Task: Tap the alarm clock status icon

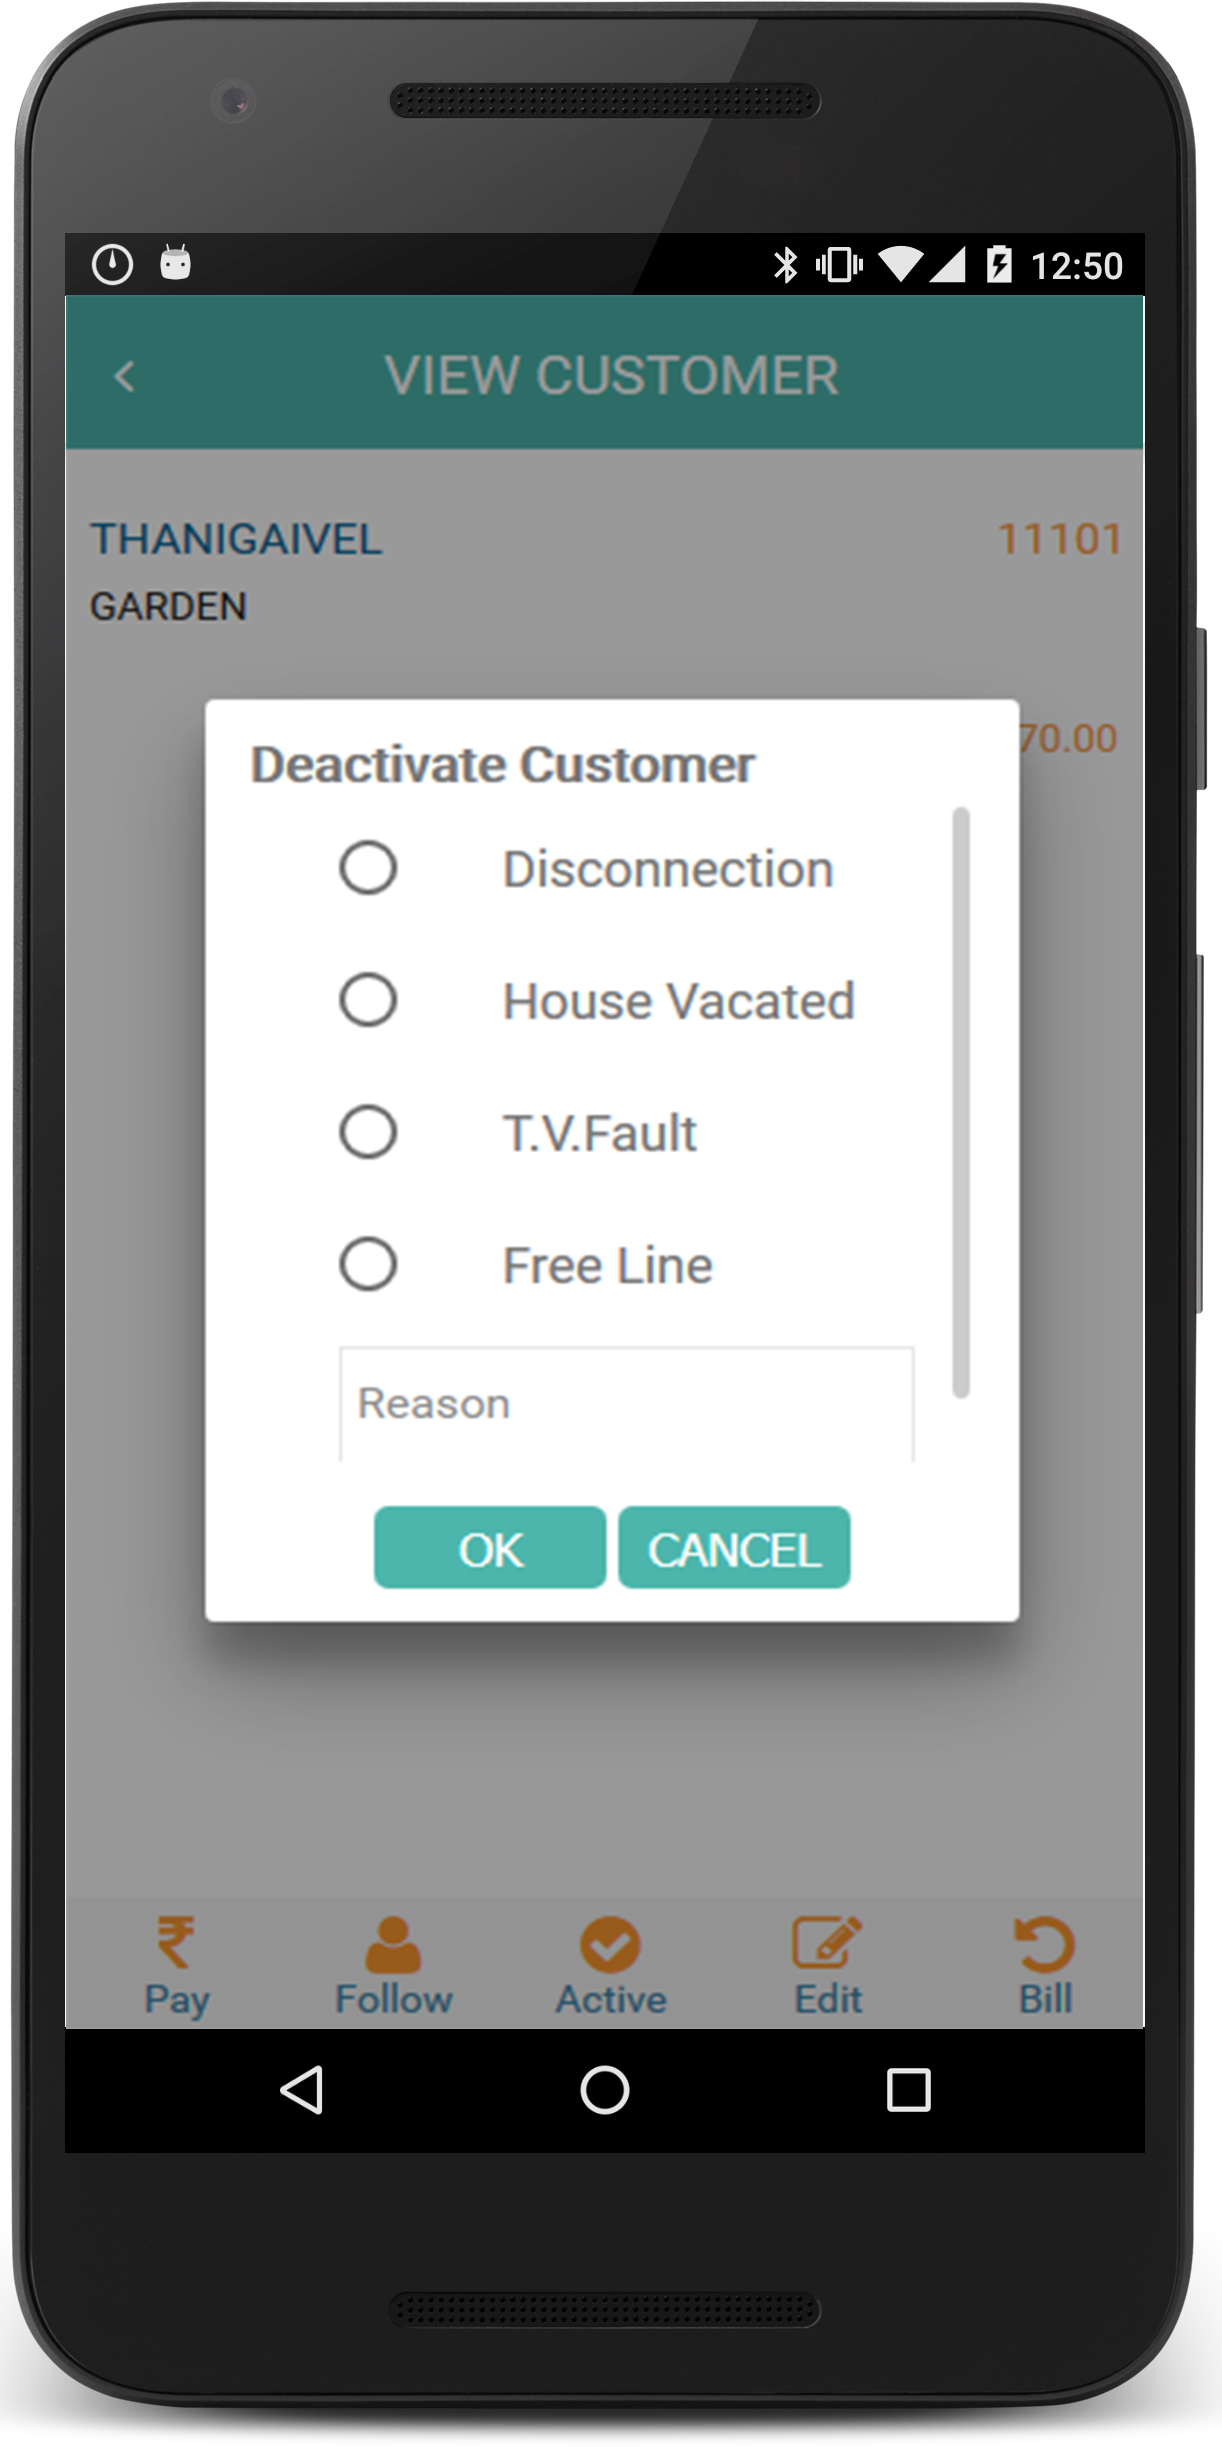Action: pos(112,265)
